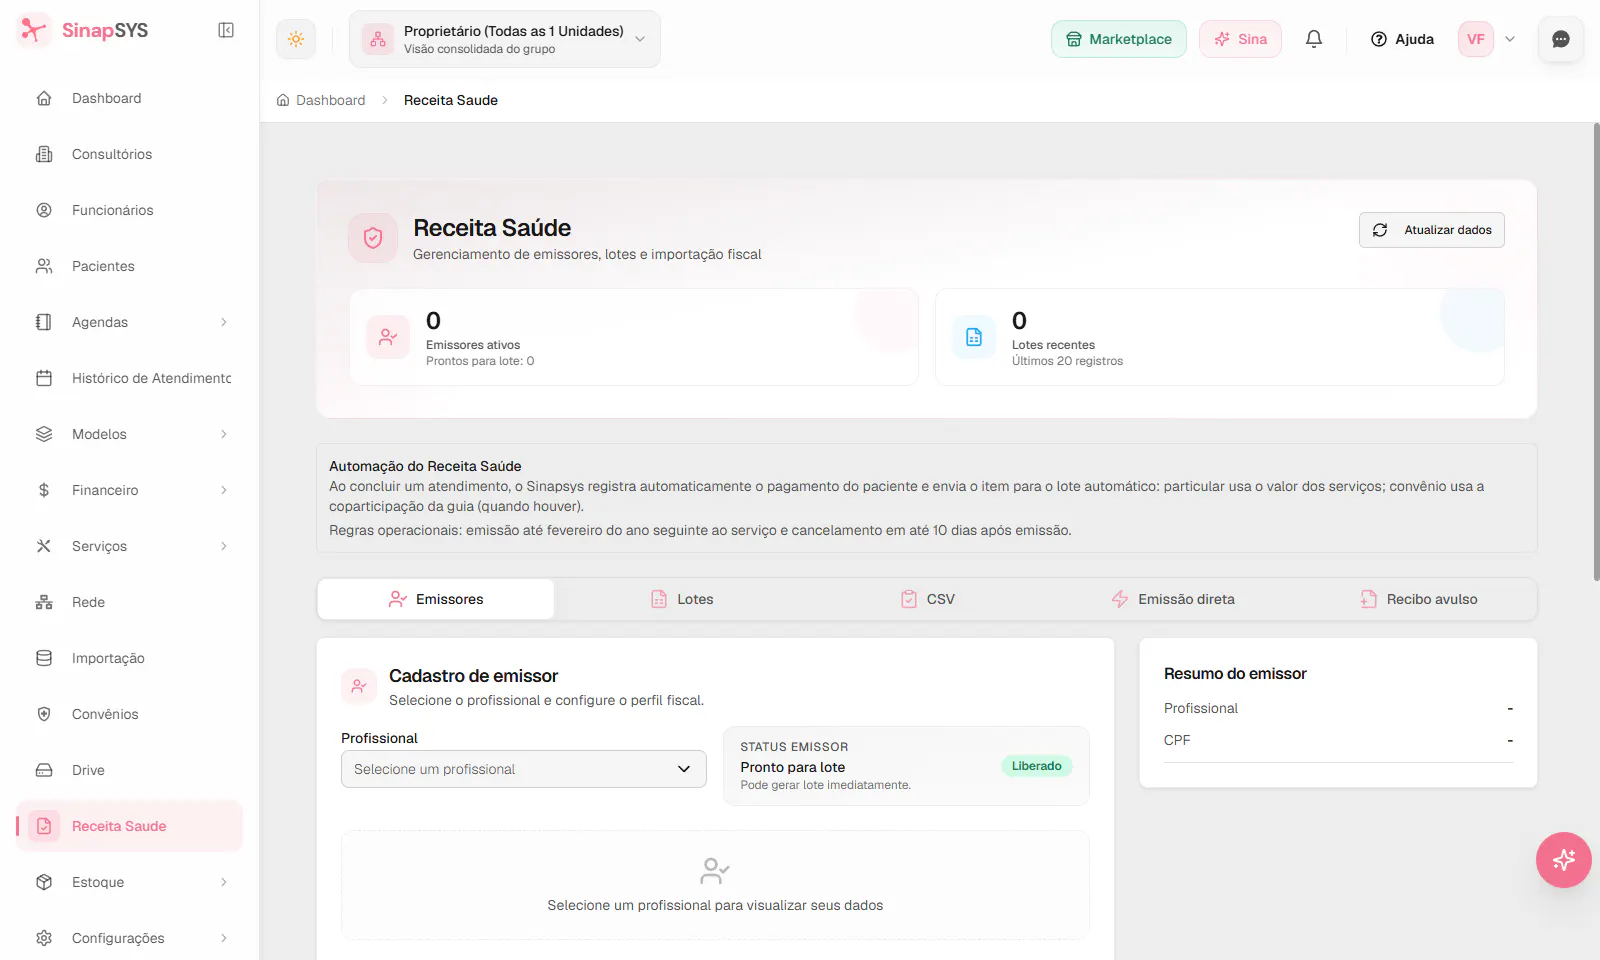This screenshot has width=1600, height=960.
Task: Click the page vertical scrollbar
Action: 1596,350
